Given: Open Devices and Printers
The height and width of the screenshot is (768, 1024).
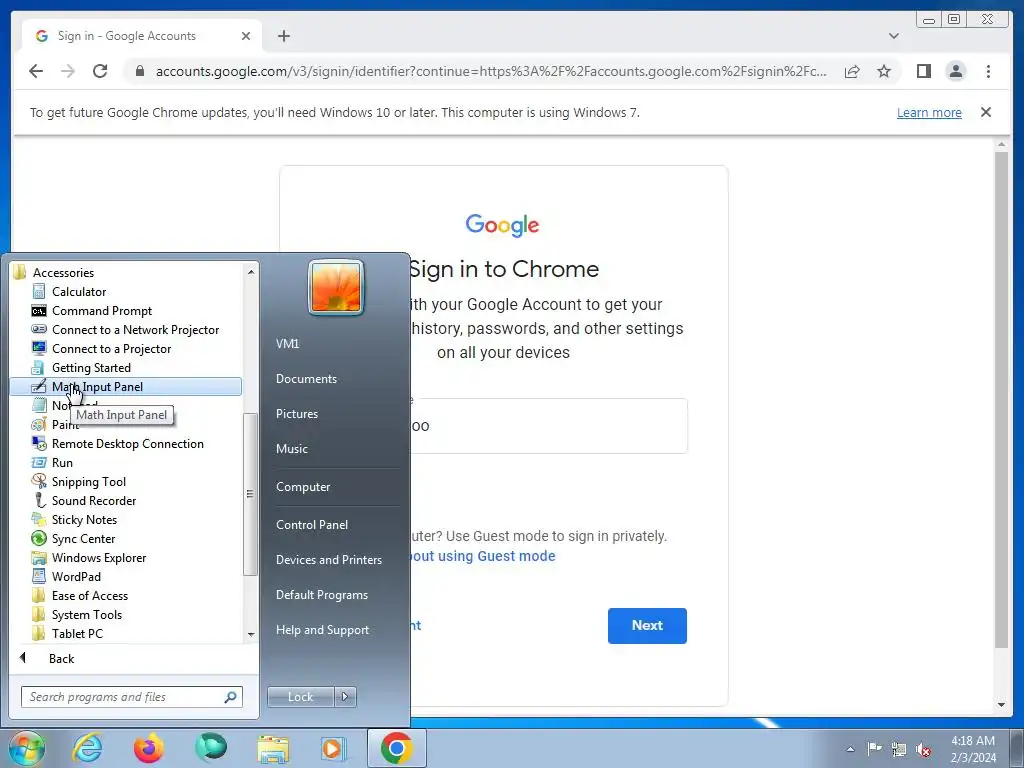Looking at the screenshot, I should point(328,560).
